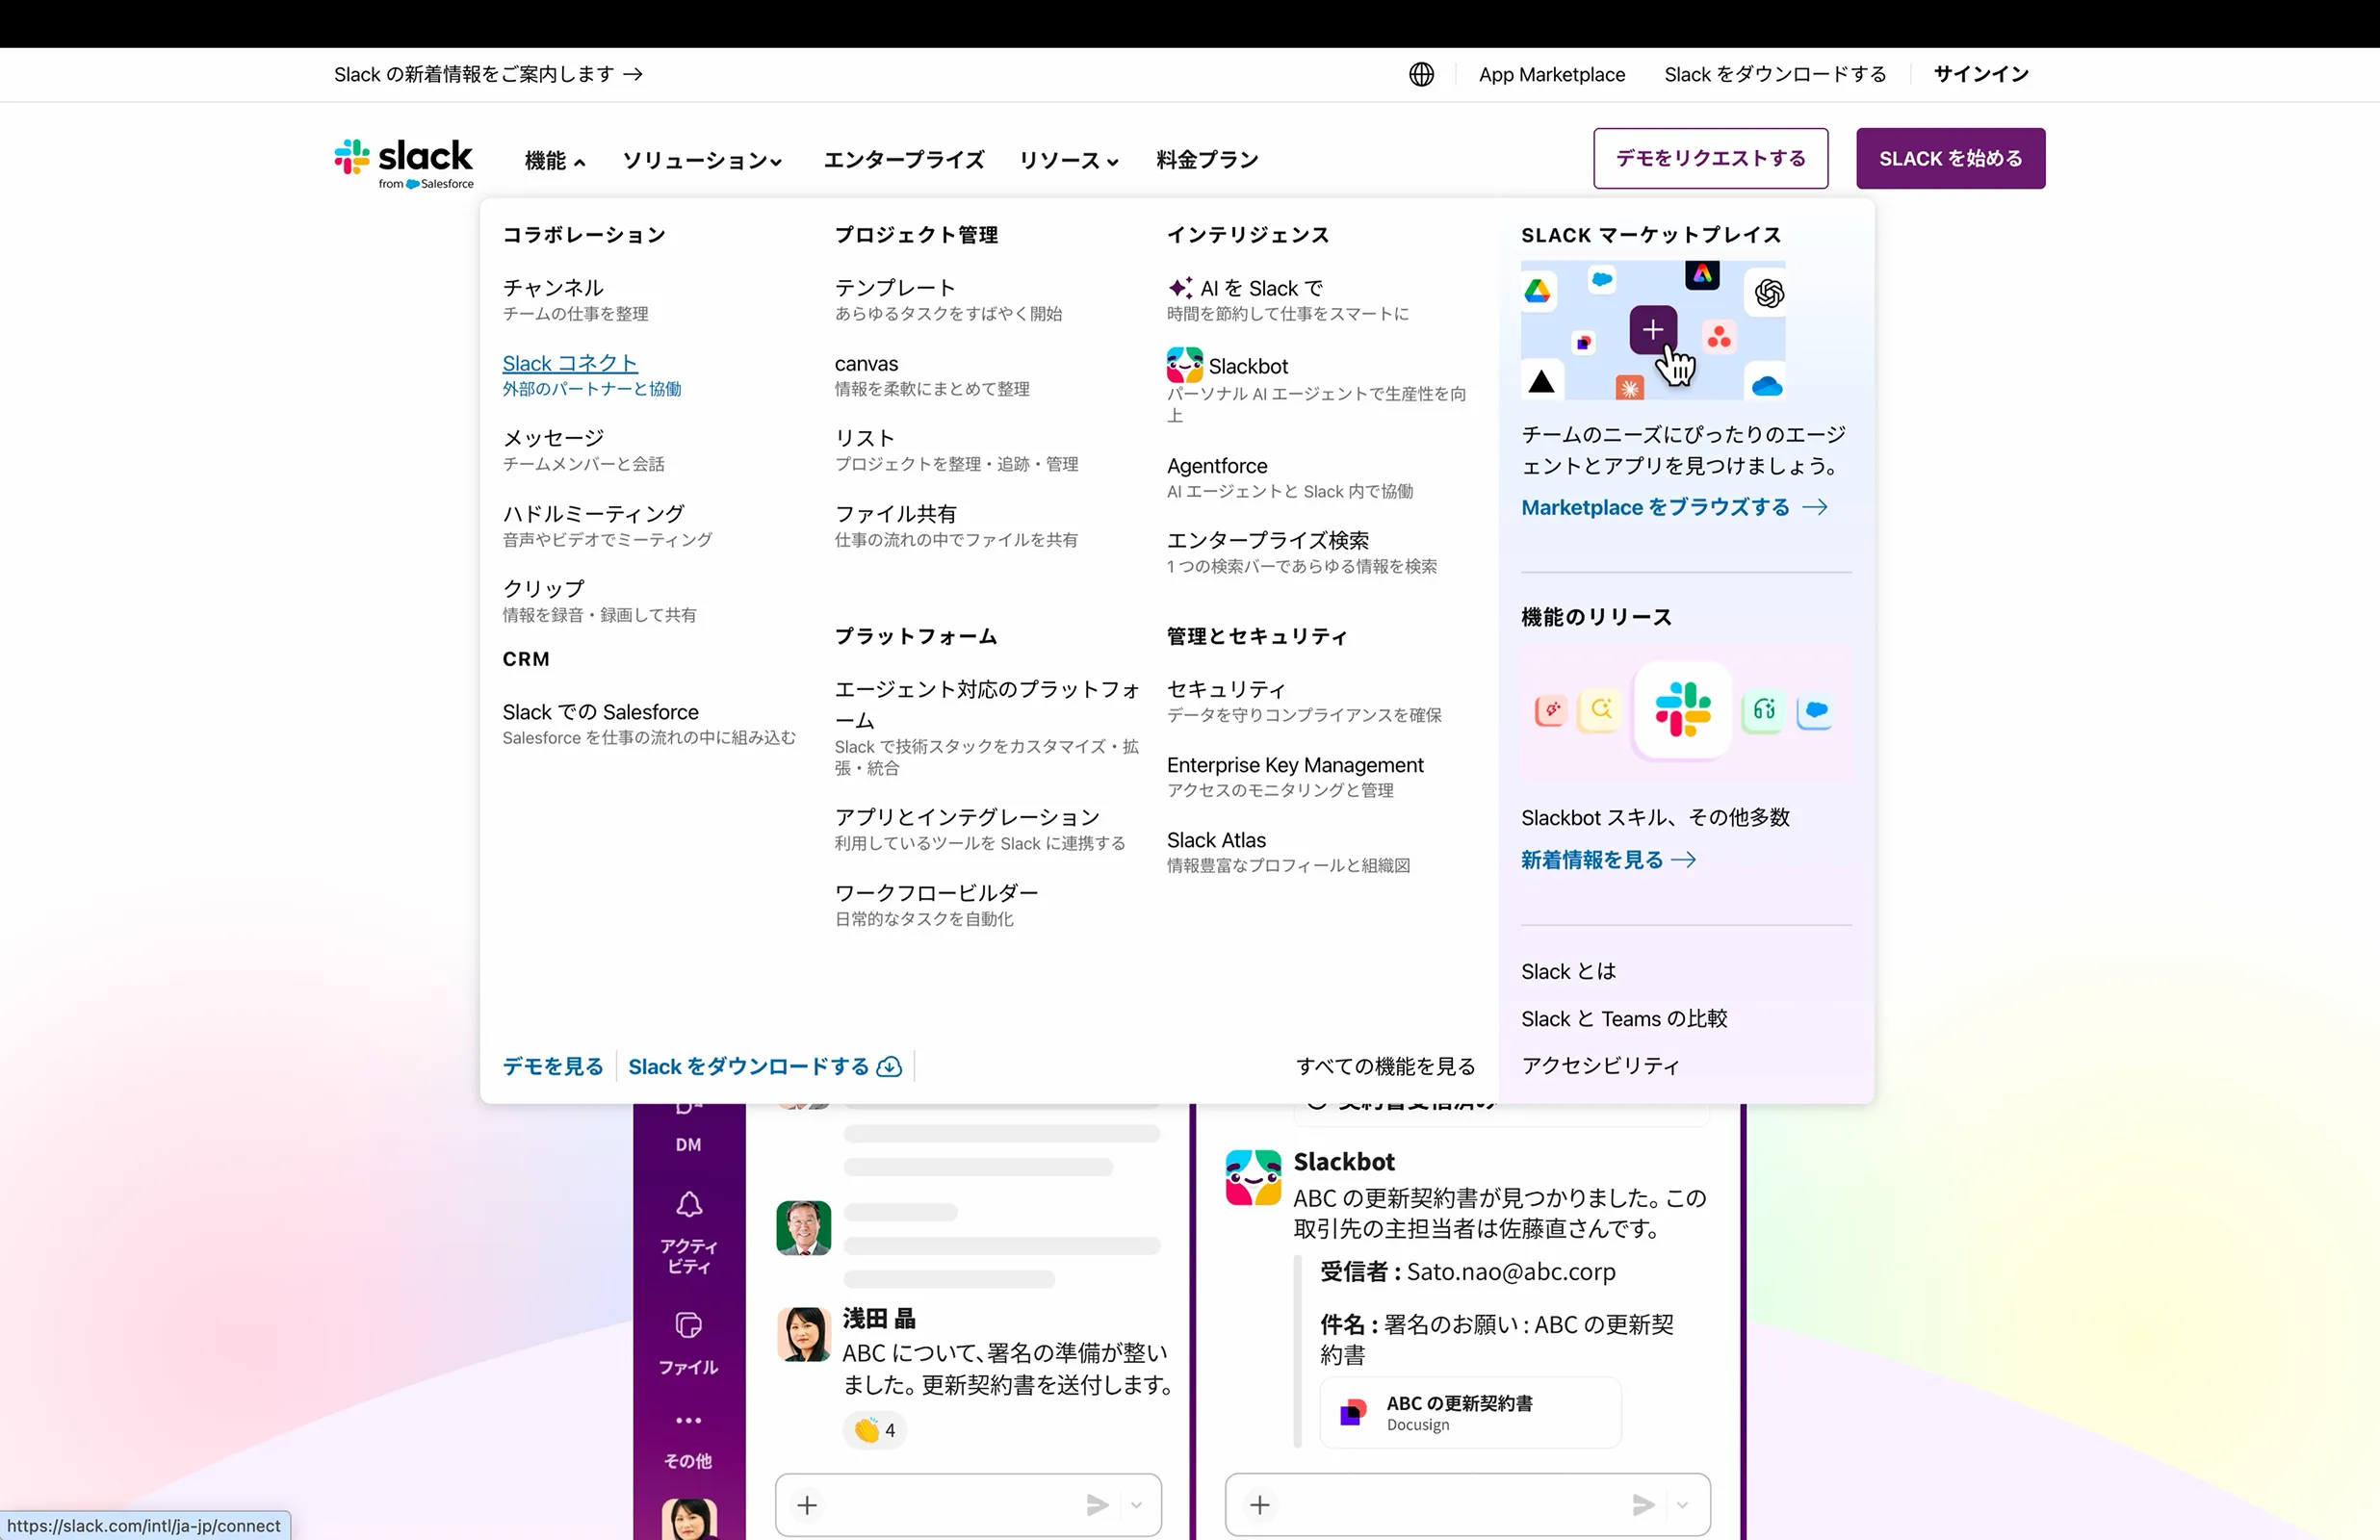Image resolution: width=2380 pixels, height=1540 pixels.
Task: Click SLACK を始める button
Action: pyautogui.click(x=1950, y=158)
